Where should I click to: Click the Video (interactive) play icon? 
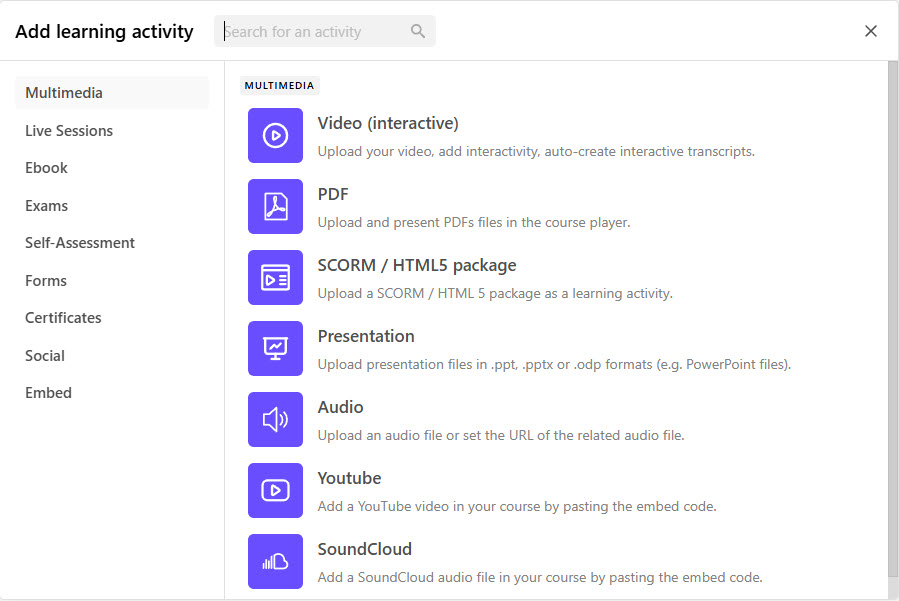point(275,135)
